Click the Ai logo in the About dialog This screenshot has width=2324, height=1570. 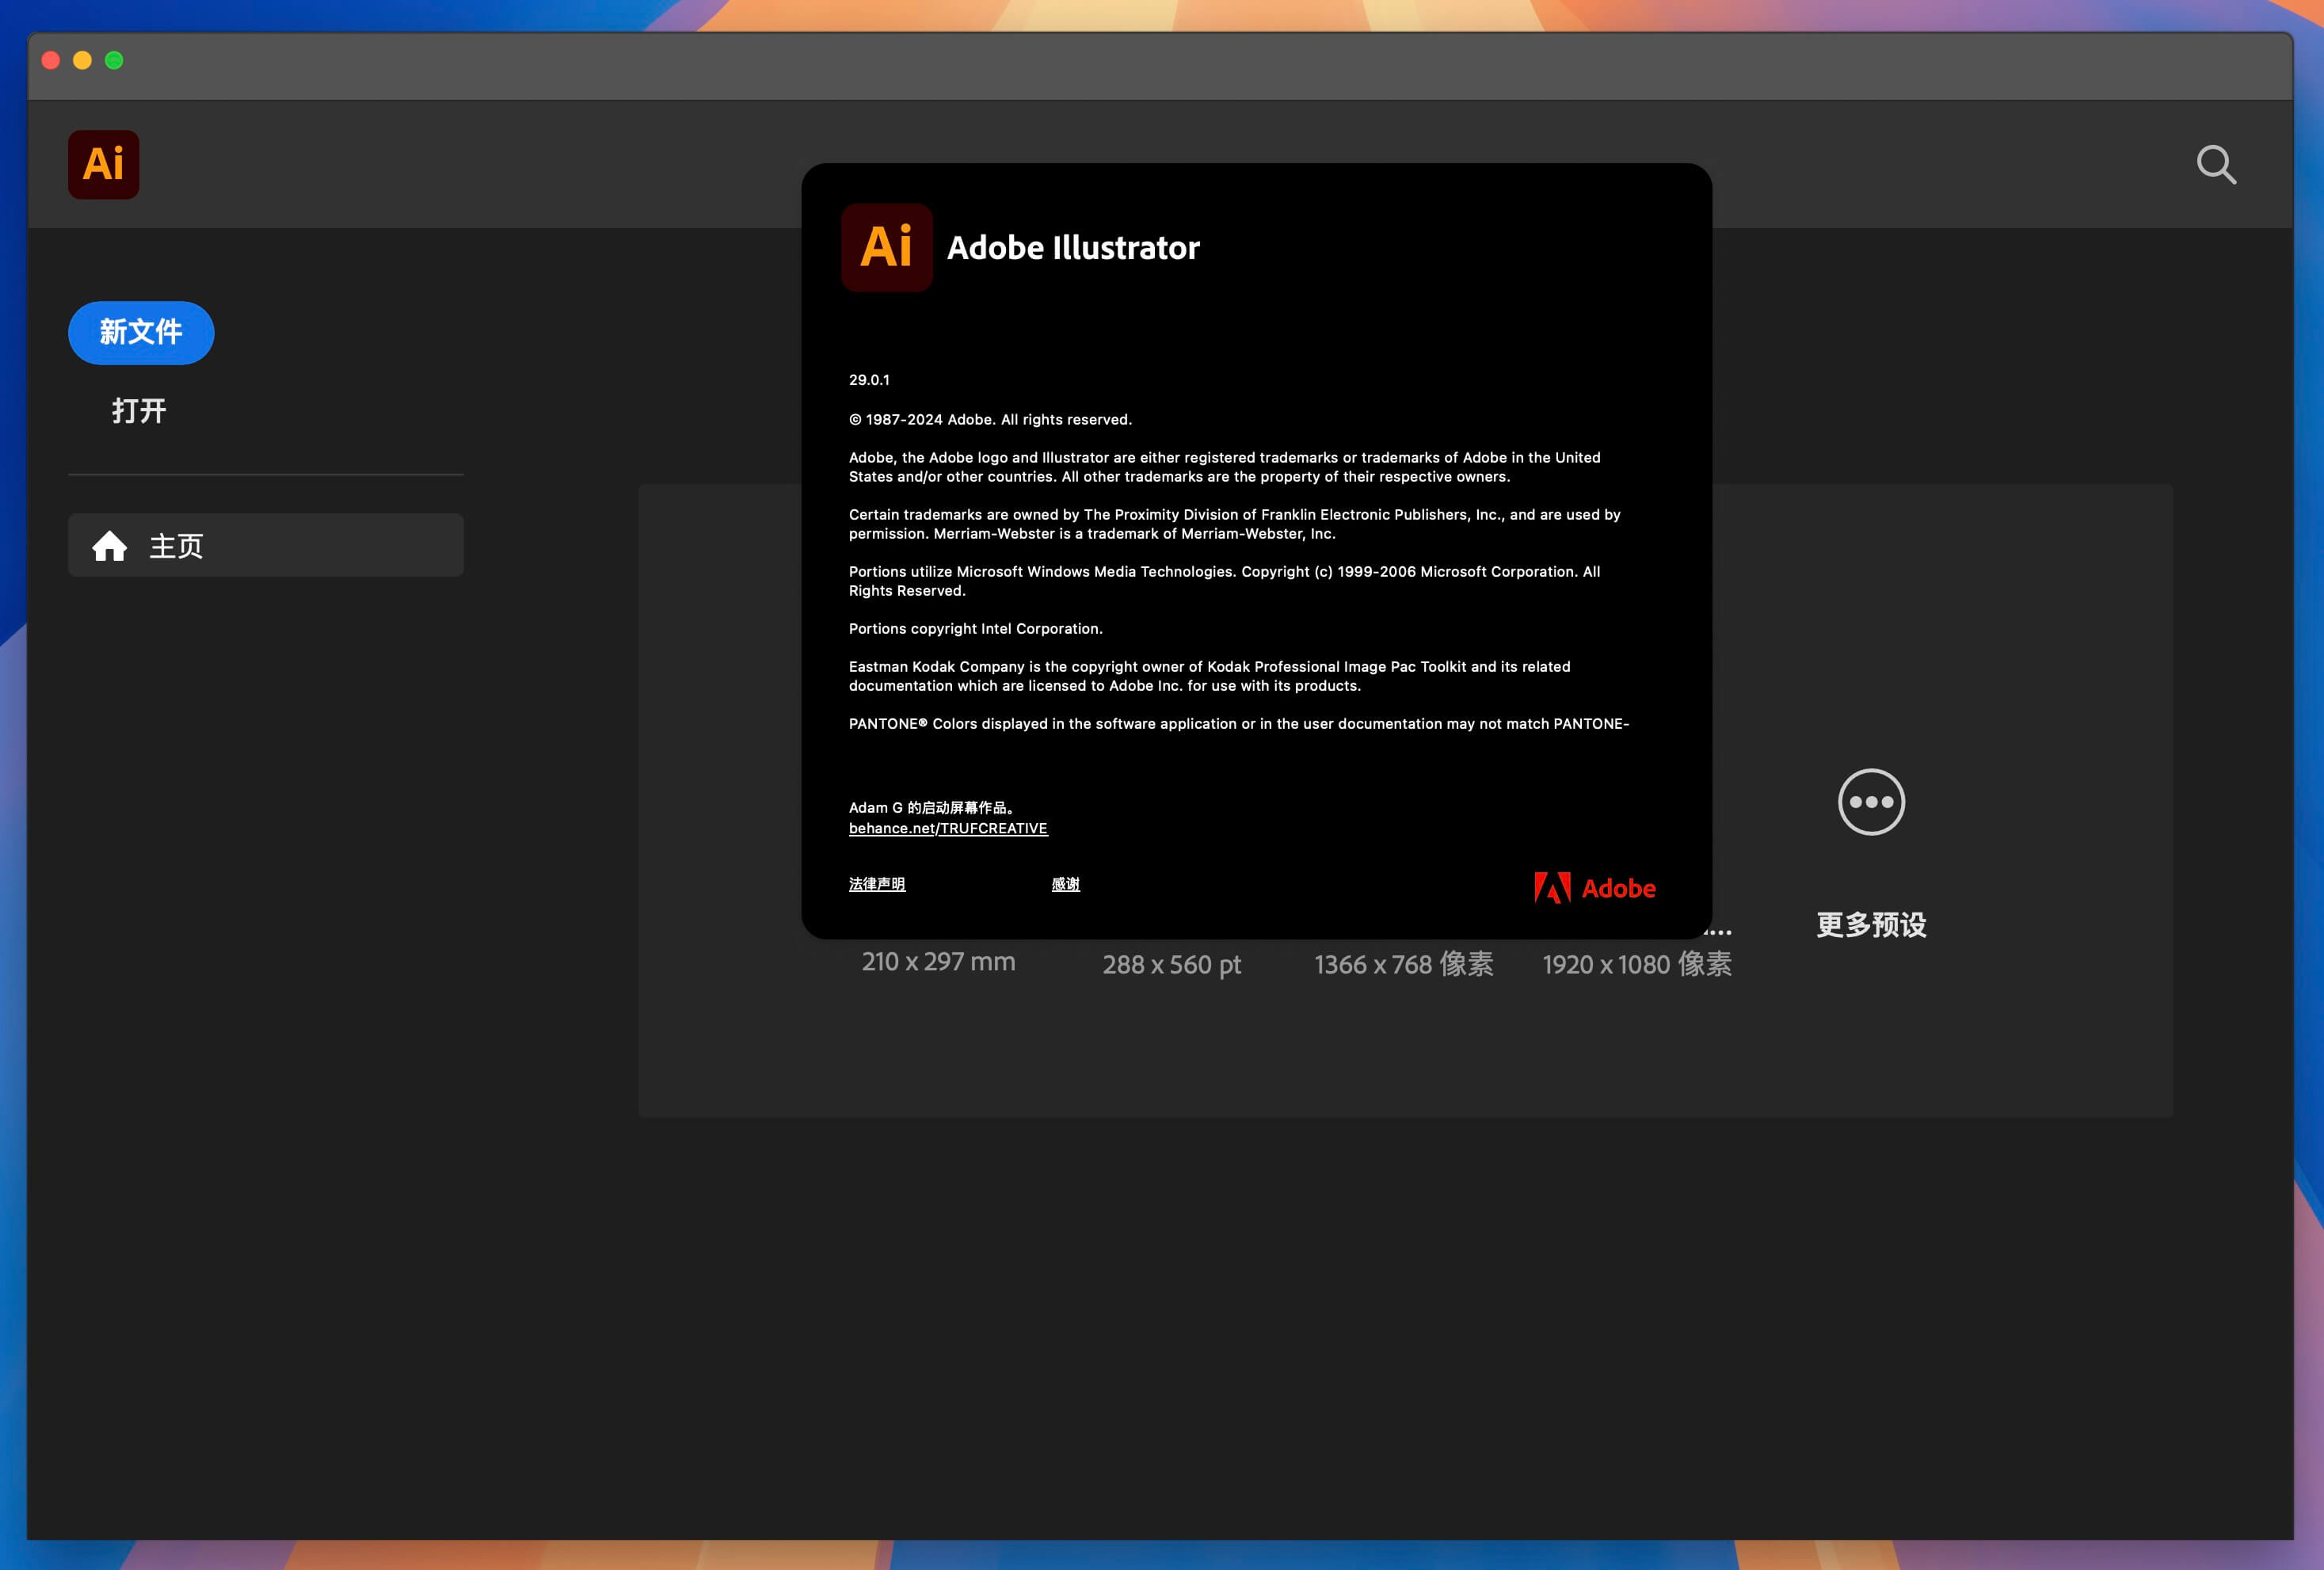click(886, 248)
